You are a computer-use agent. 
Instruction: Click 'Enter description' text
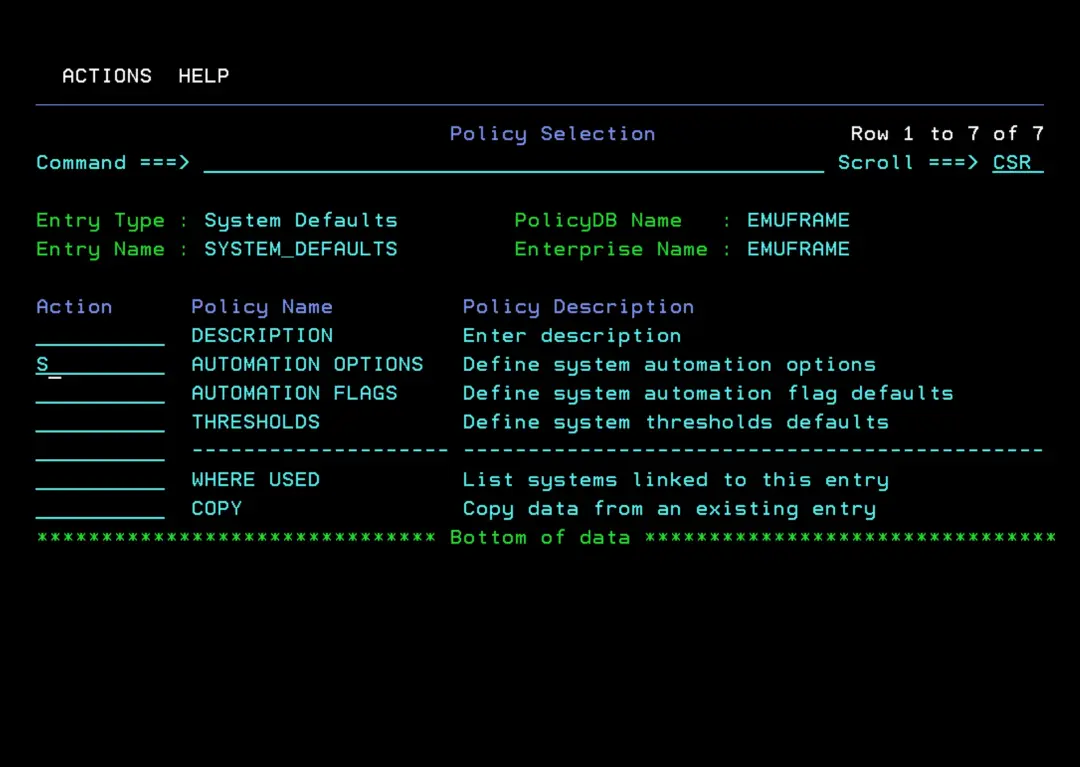[x=572, y=336]
